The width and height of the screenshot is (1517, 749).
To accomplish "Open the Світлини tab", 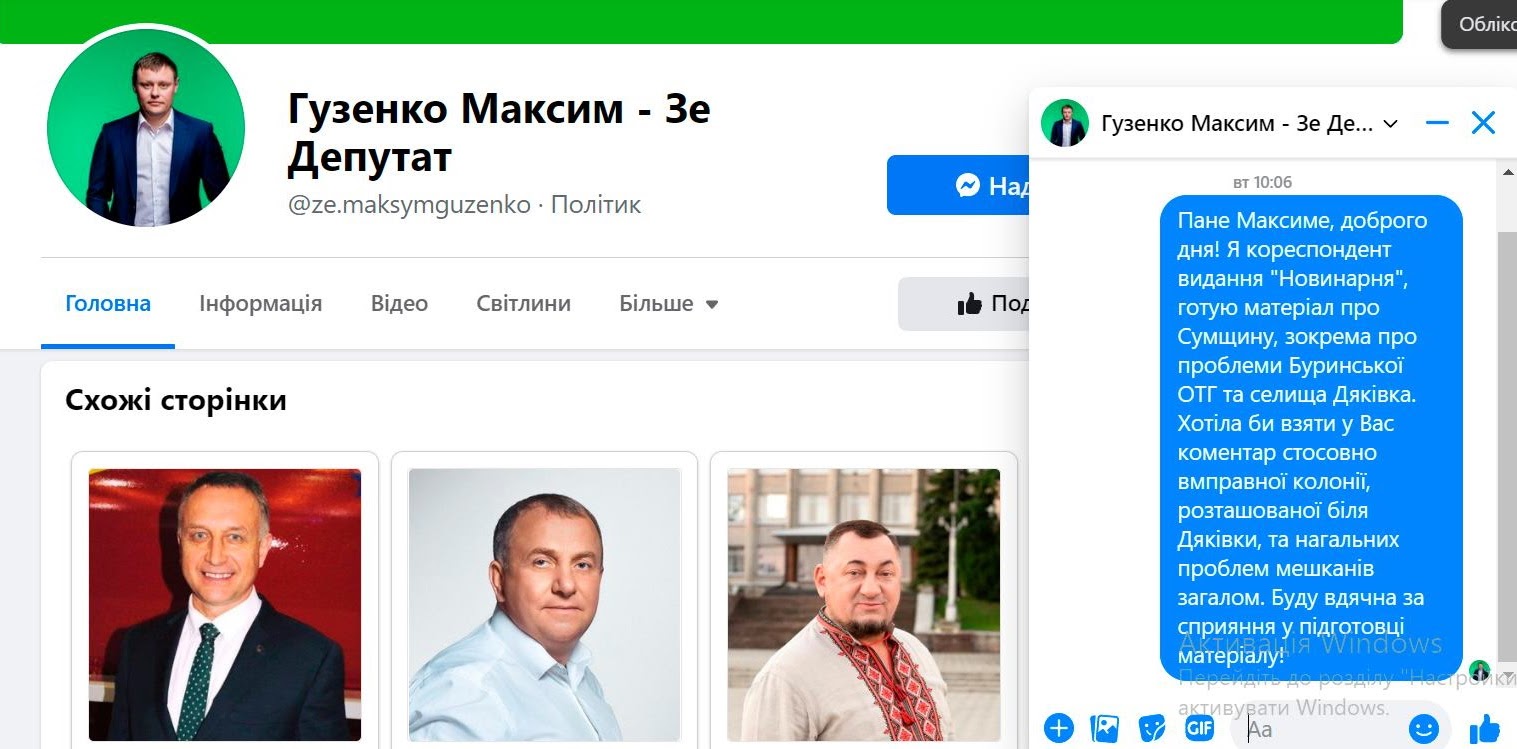I will click(524, 303).
